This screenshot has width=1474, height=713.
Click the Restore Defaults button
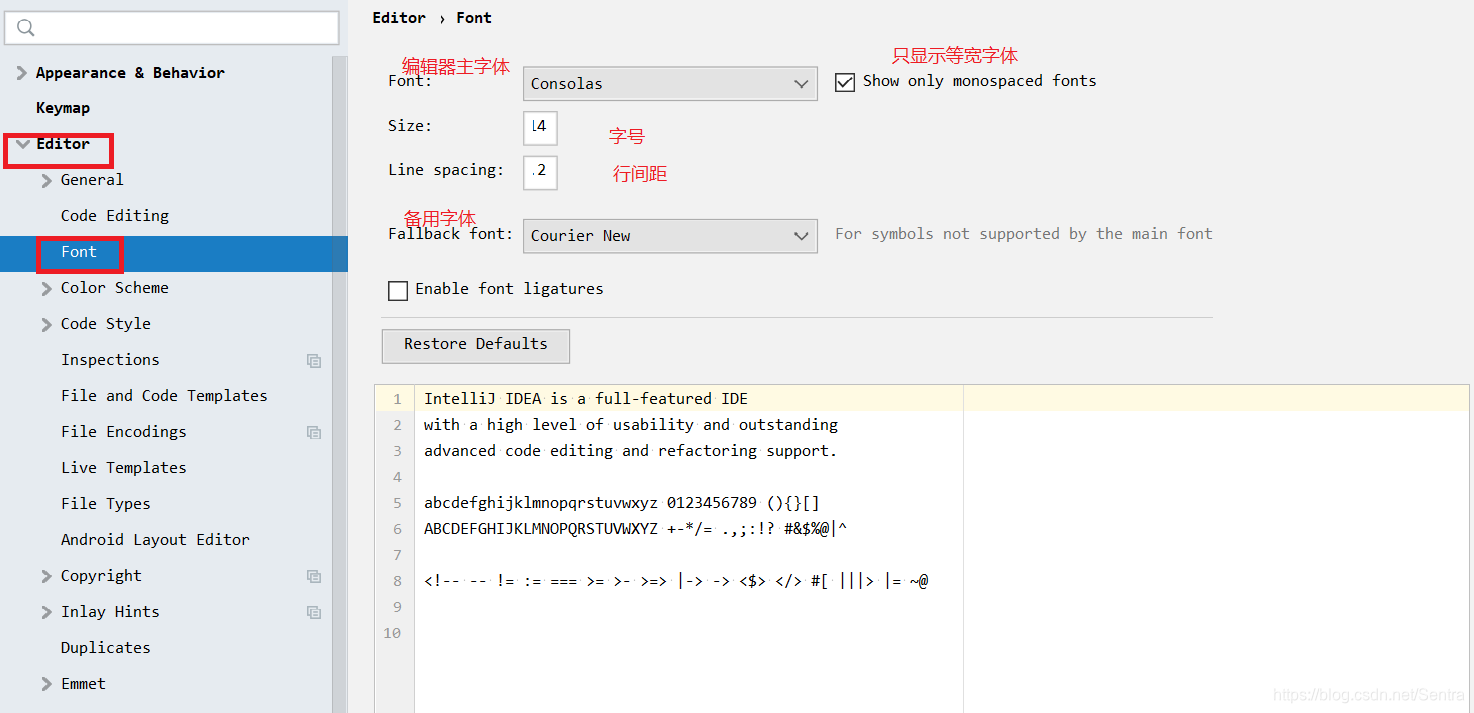476,345
